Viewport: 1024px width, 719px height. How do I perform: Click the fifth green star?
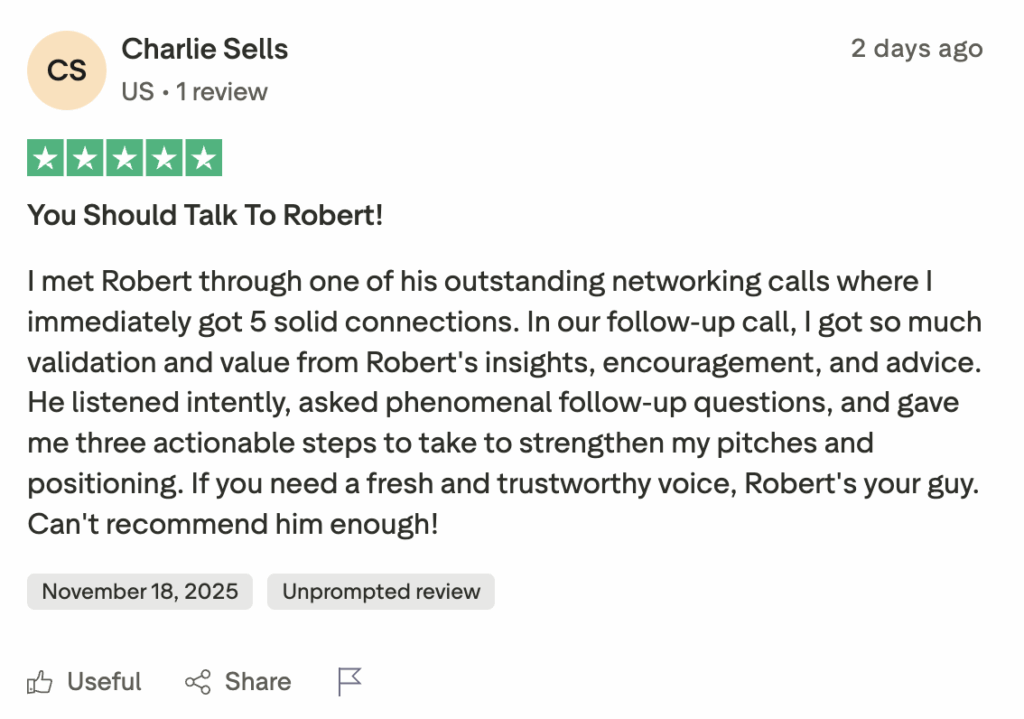click(x=203, y=158)
